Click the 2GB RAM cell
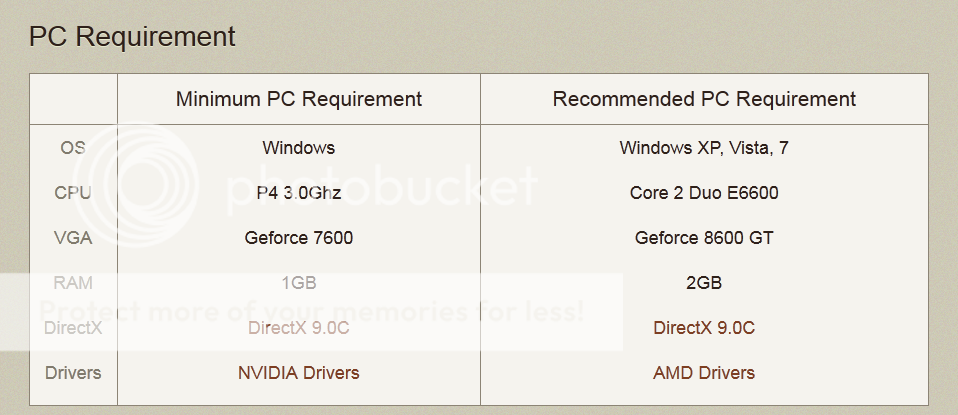 click(x=704, y=283)
